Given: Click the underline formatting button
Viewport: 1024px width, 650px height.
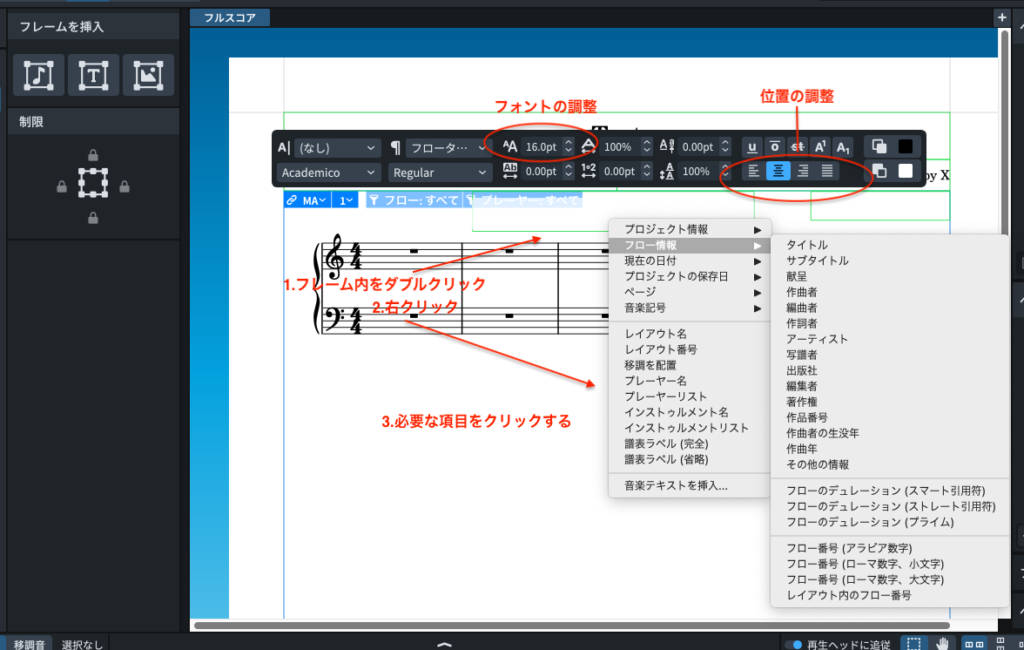Looking at the screenshot, I should click(752, 147).
